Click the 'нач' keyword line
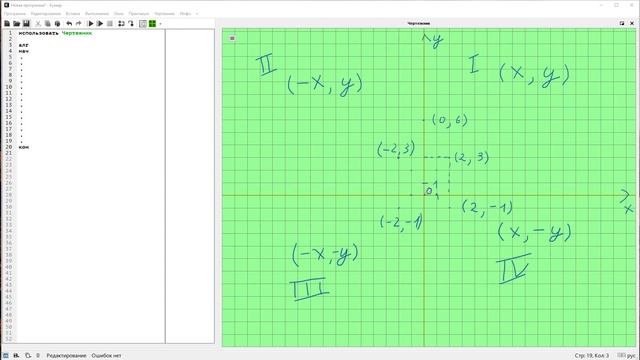640x360 pixels. tap(24, 51)
